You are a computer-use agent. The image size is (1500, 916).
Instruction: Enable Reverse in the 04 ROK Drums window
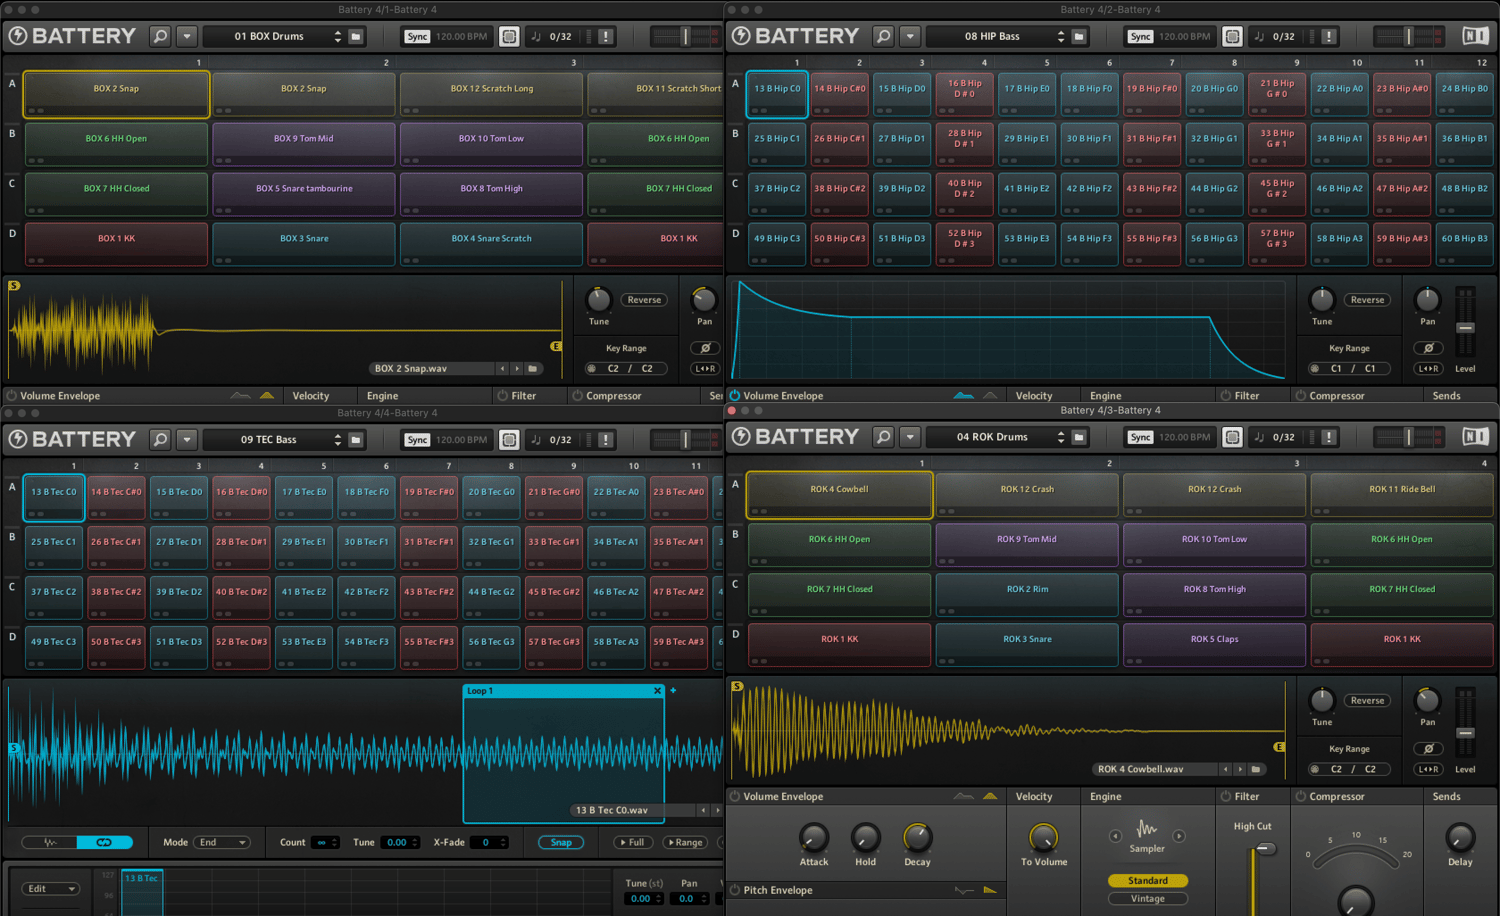[1367, 700]
